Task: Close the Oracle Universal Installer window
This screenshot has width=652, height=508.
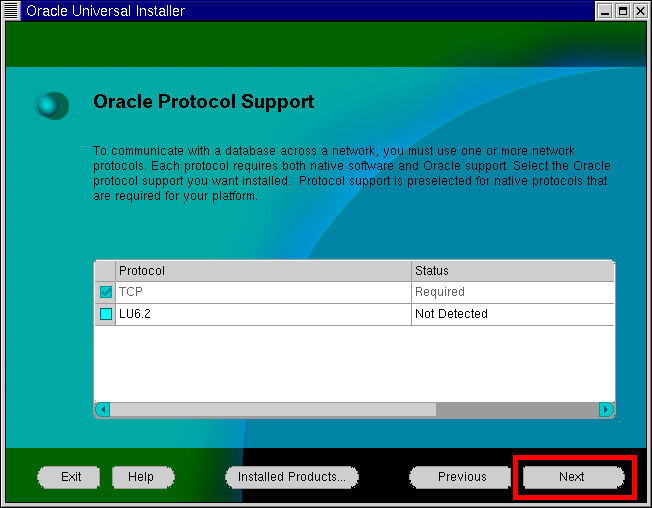Action: point(639,11)
